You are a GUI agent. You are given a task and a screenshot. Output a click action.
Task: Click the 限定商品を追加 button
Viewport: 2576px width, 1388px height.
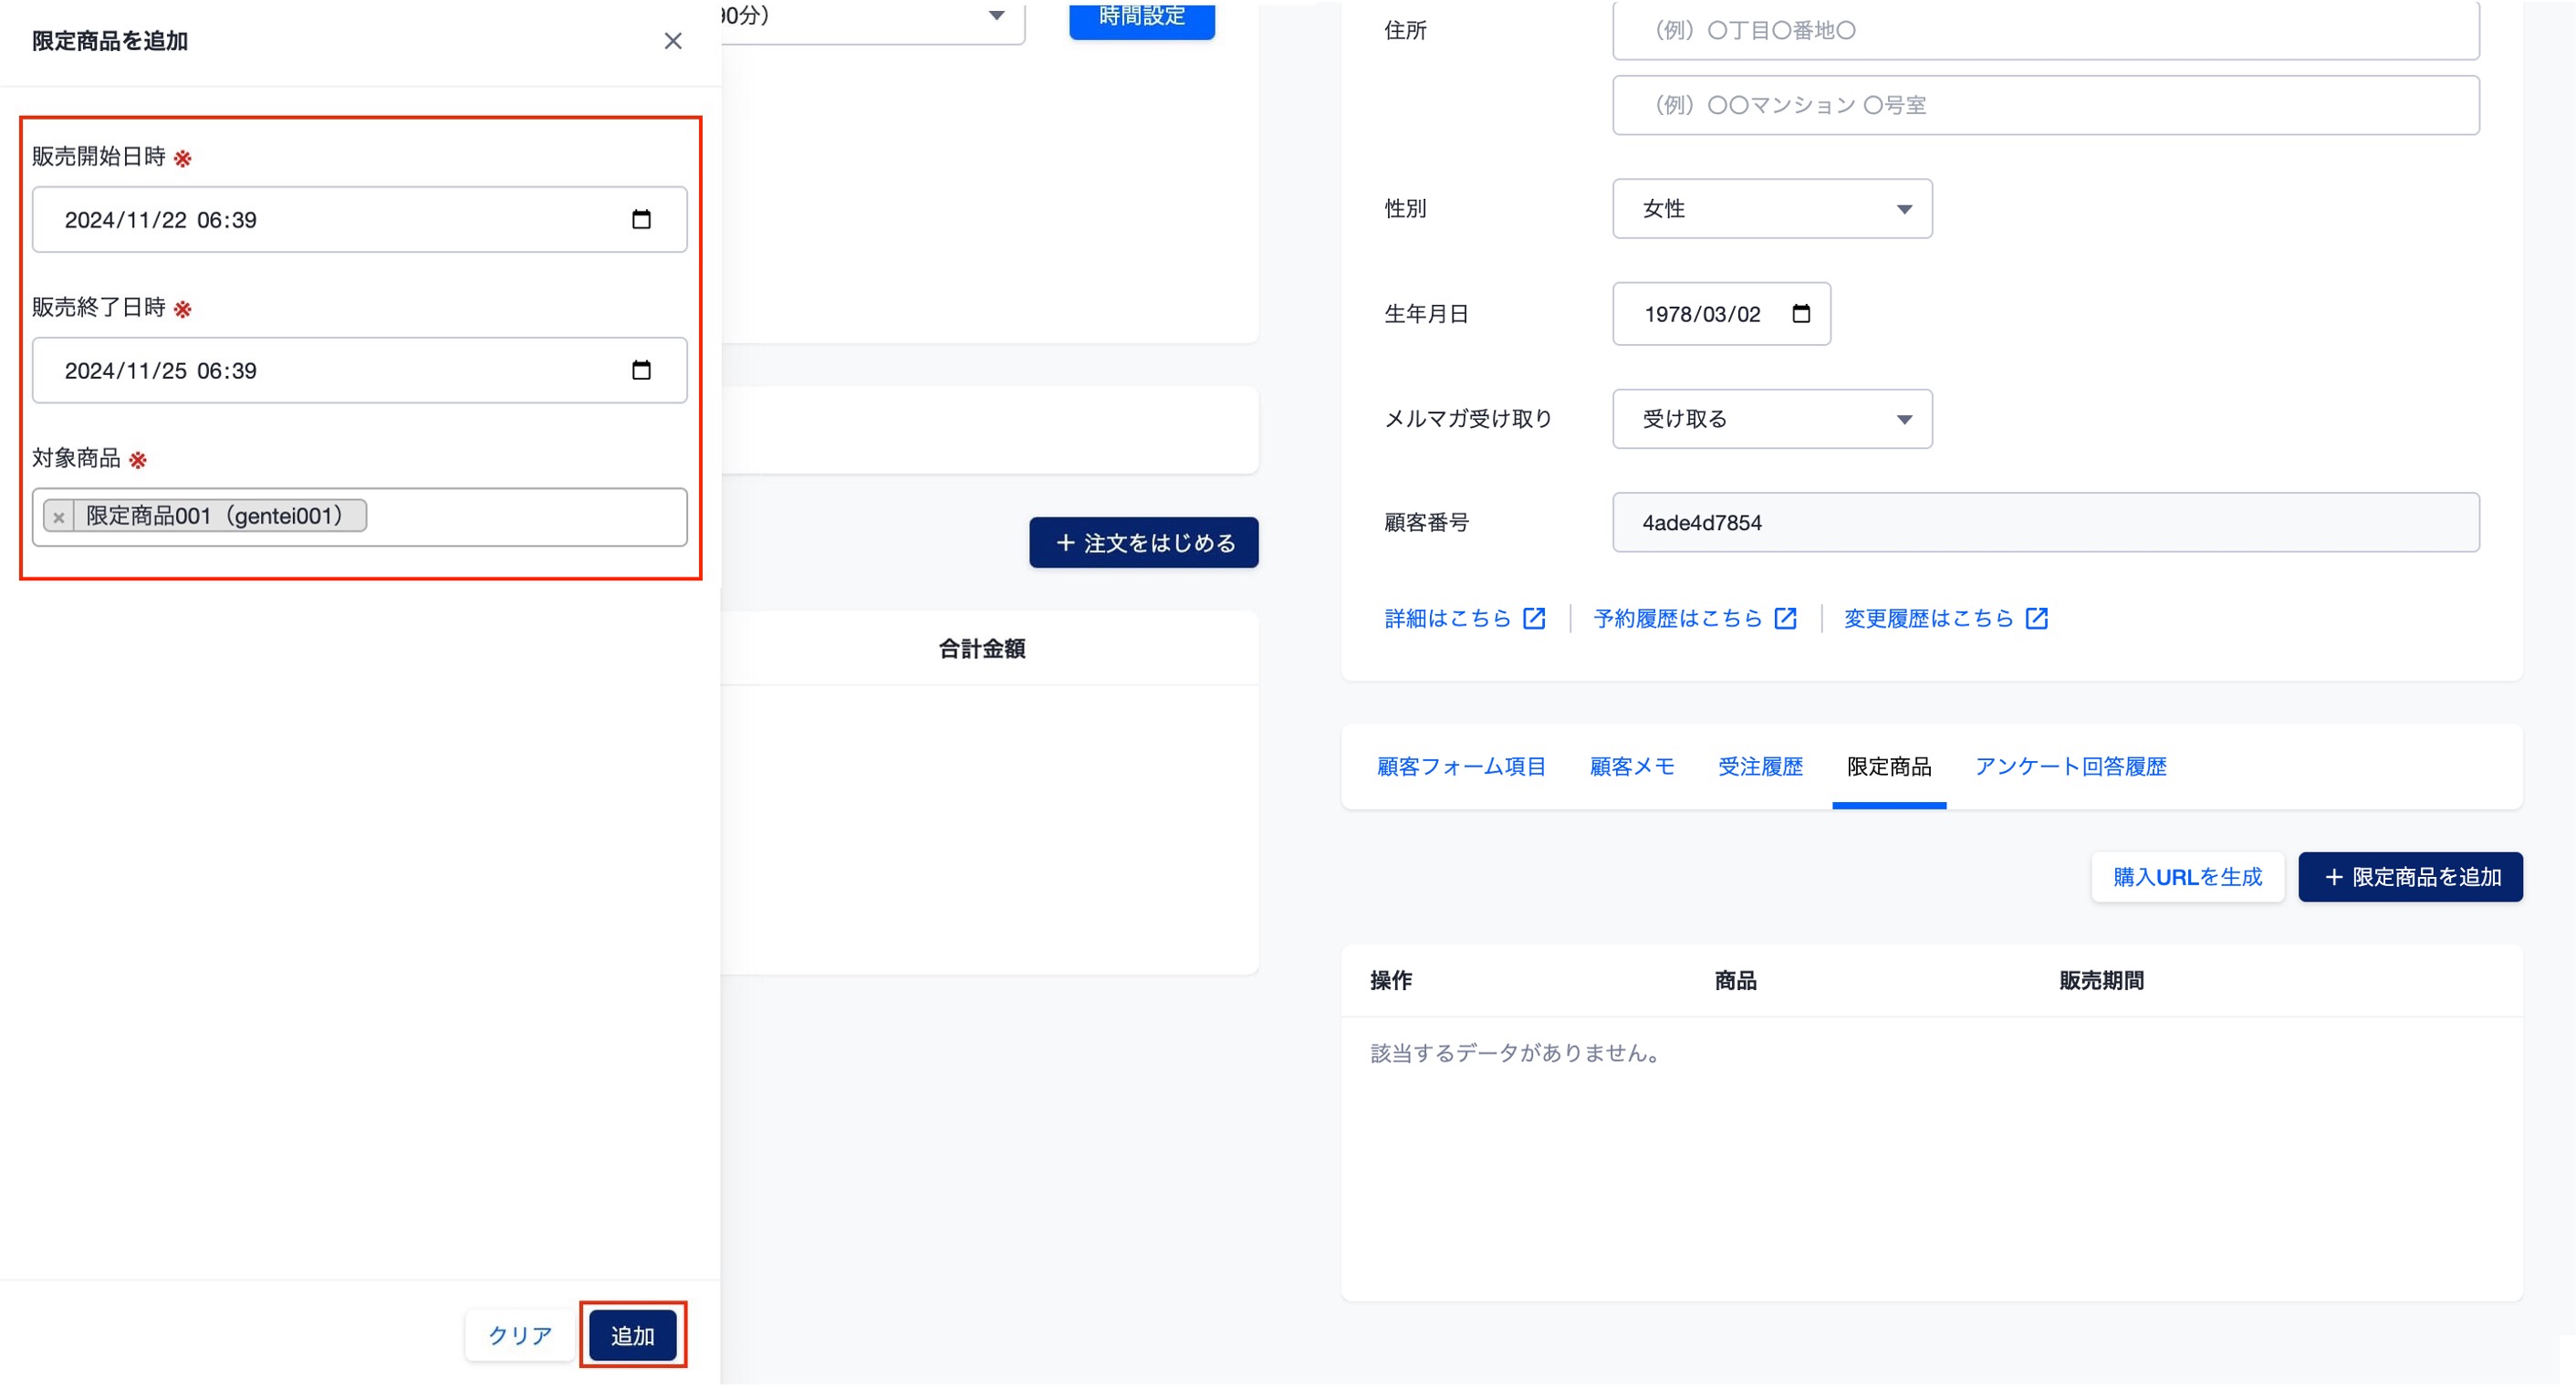pyautogui.click(x=2410, y=877)
